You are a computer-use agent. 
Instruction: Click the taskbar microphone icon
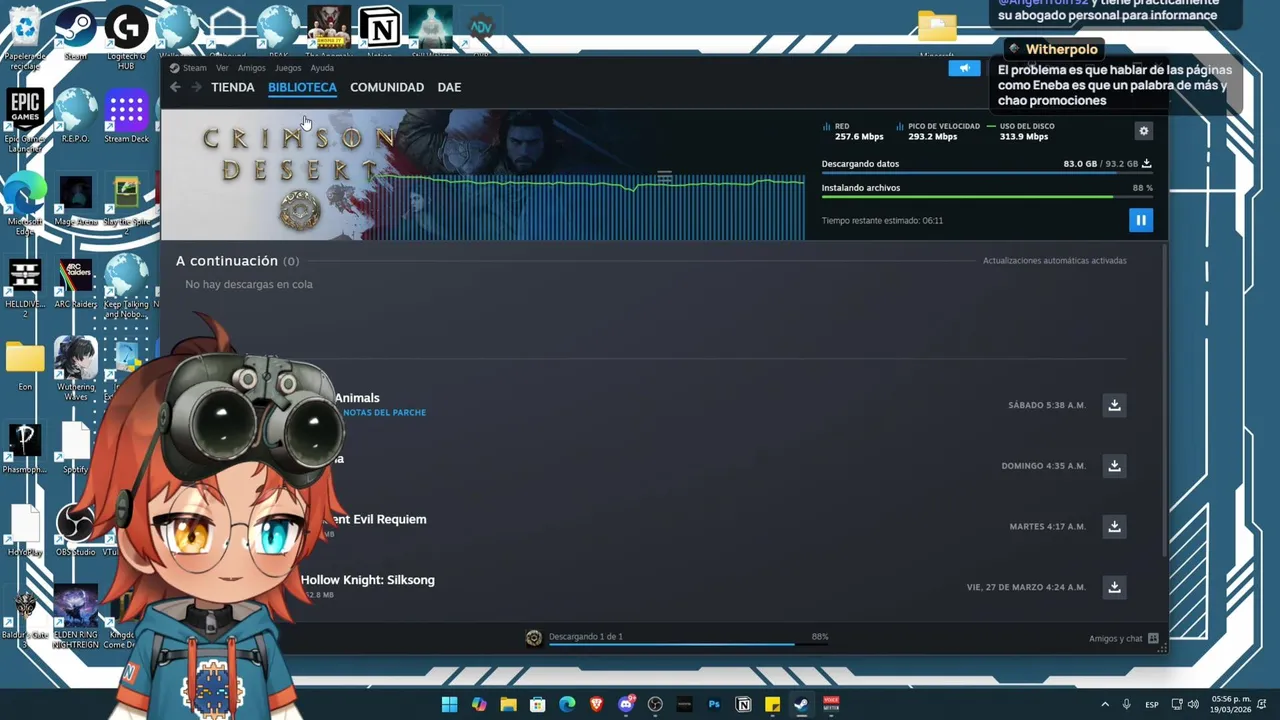coord(1127,704)
